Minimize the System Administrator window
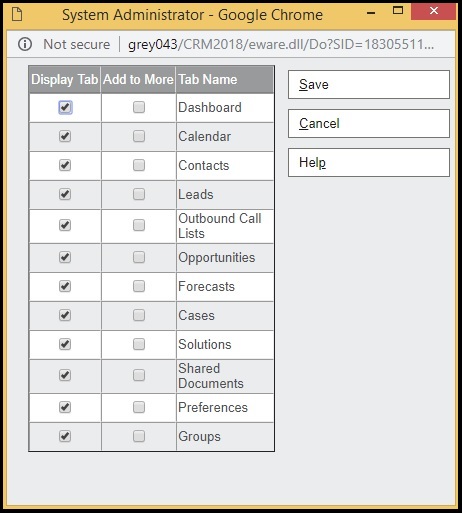The width and height of the screenshot is (462, 513). [x=371, y=13]
